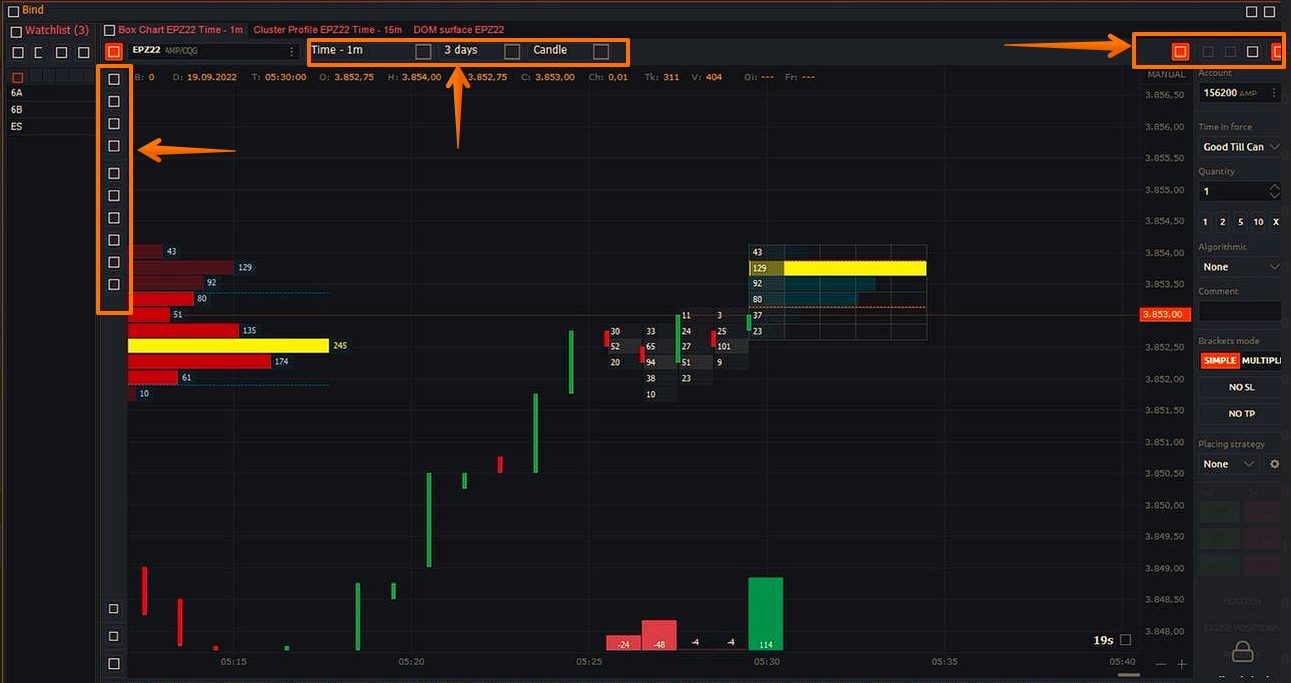
Task: Zoom out with the minus icon below price scale
Action: [x=1160, y=664]
